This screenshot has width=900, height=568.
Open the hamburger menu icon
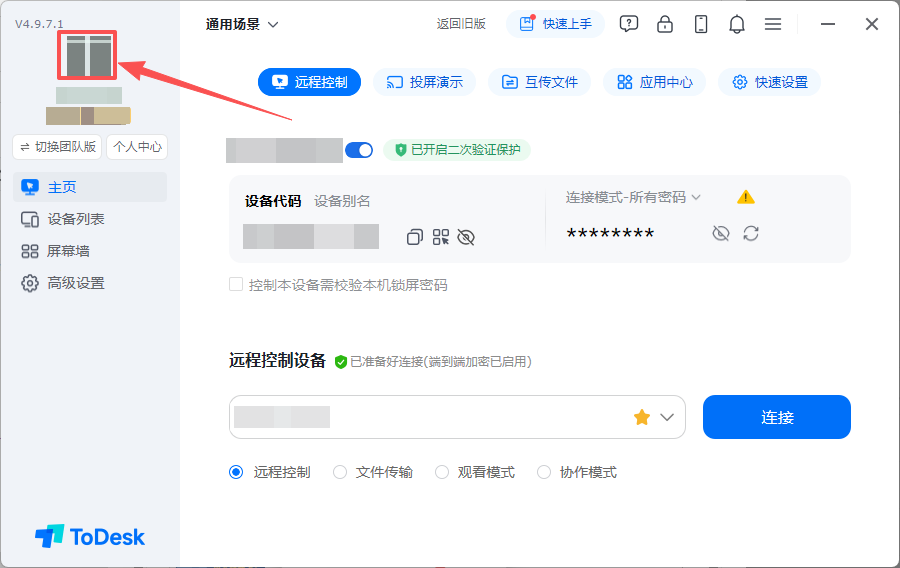(773, 24)
